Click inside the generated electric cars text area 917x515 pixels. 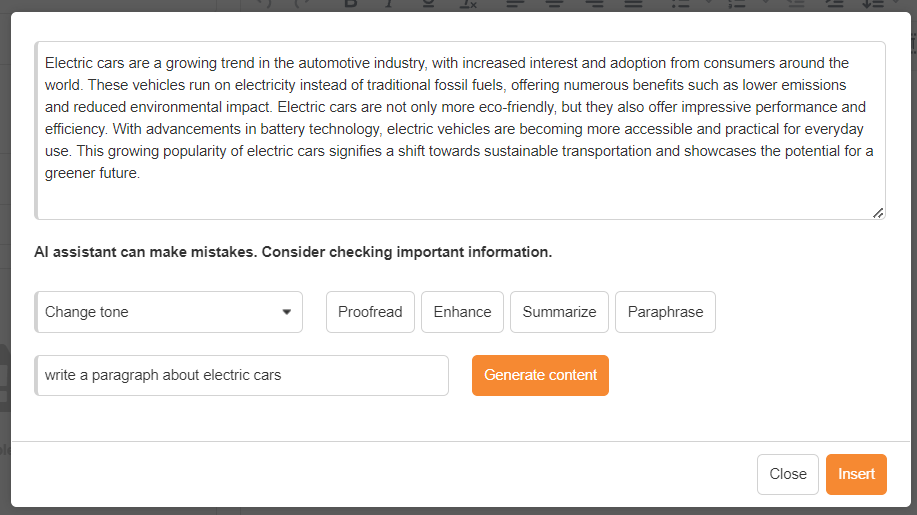pyautogui.click(x=460, y=130)
